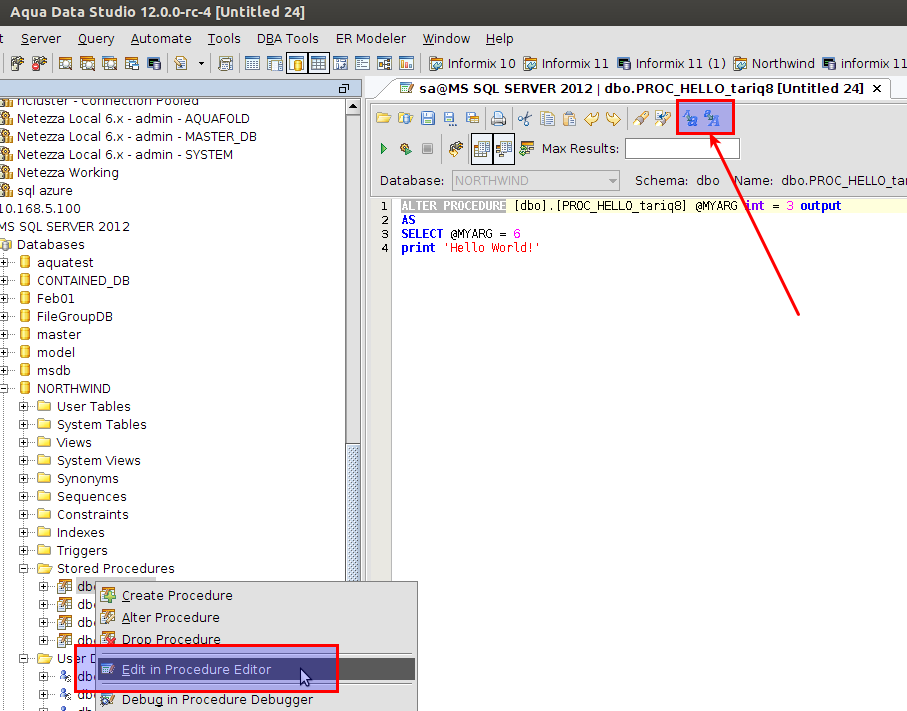
Task: Click the Undo arrow icon
Action: pos(591,119)
